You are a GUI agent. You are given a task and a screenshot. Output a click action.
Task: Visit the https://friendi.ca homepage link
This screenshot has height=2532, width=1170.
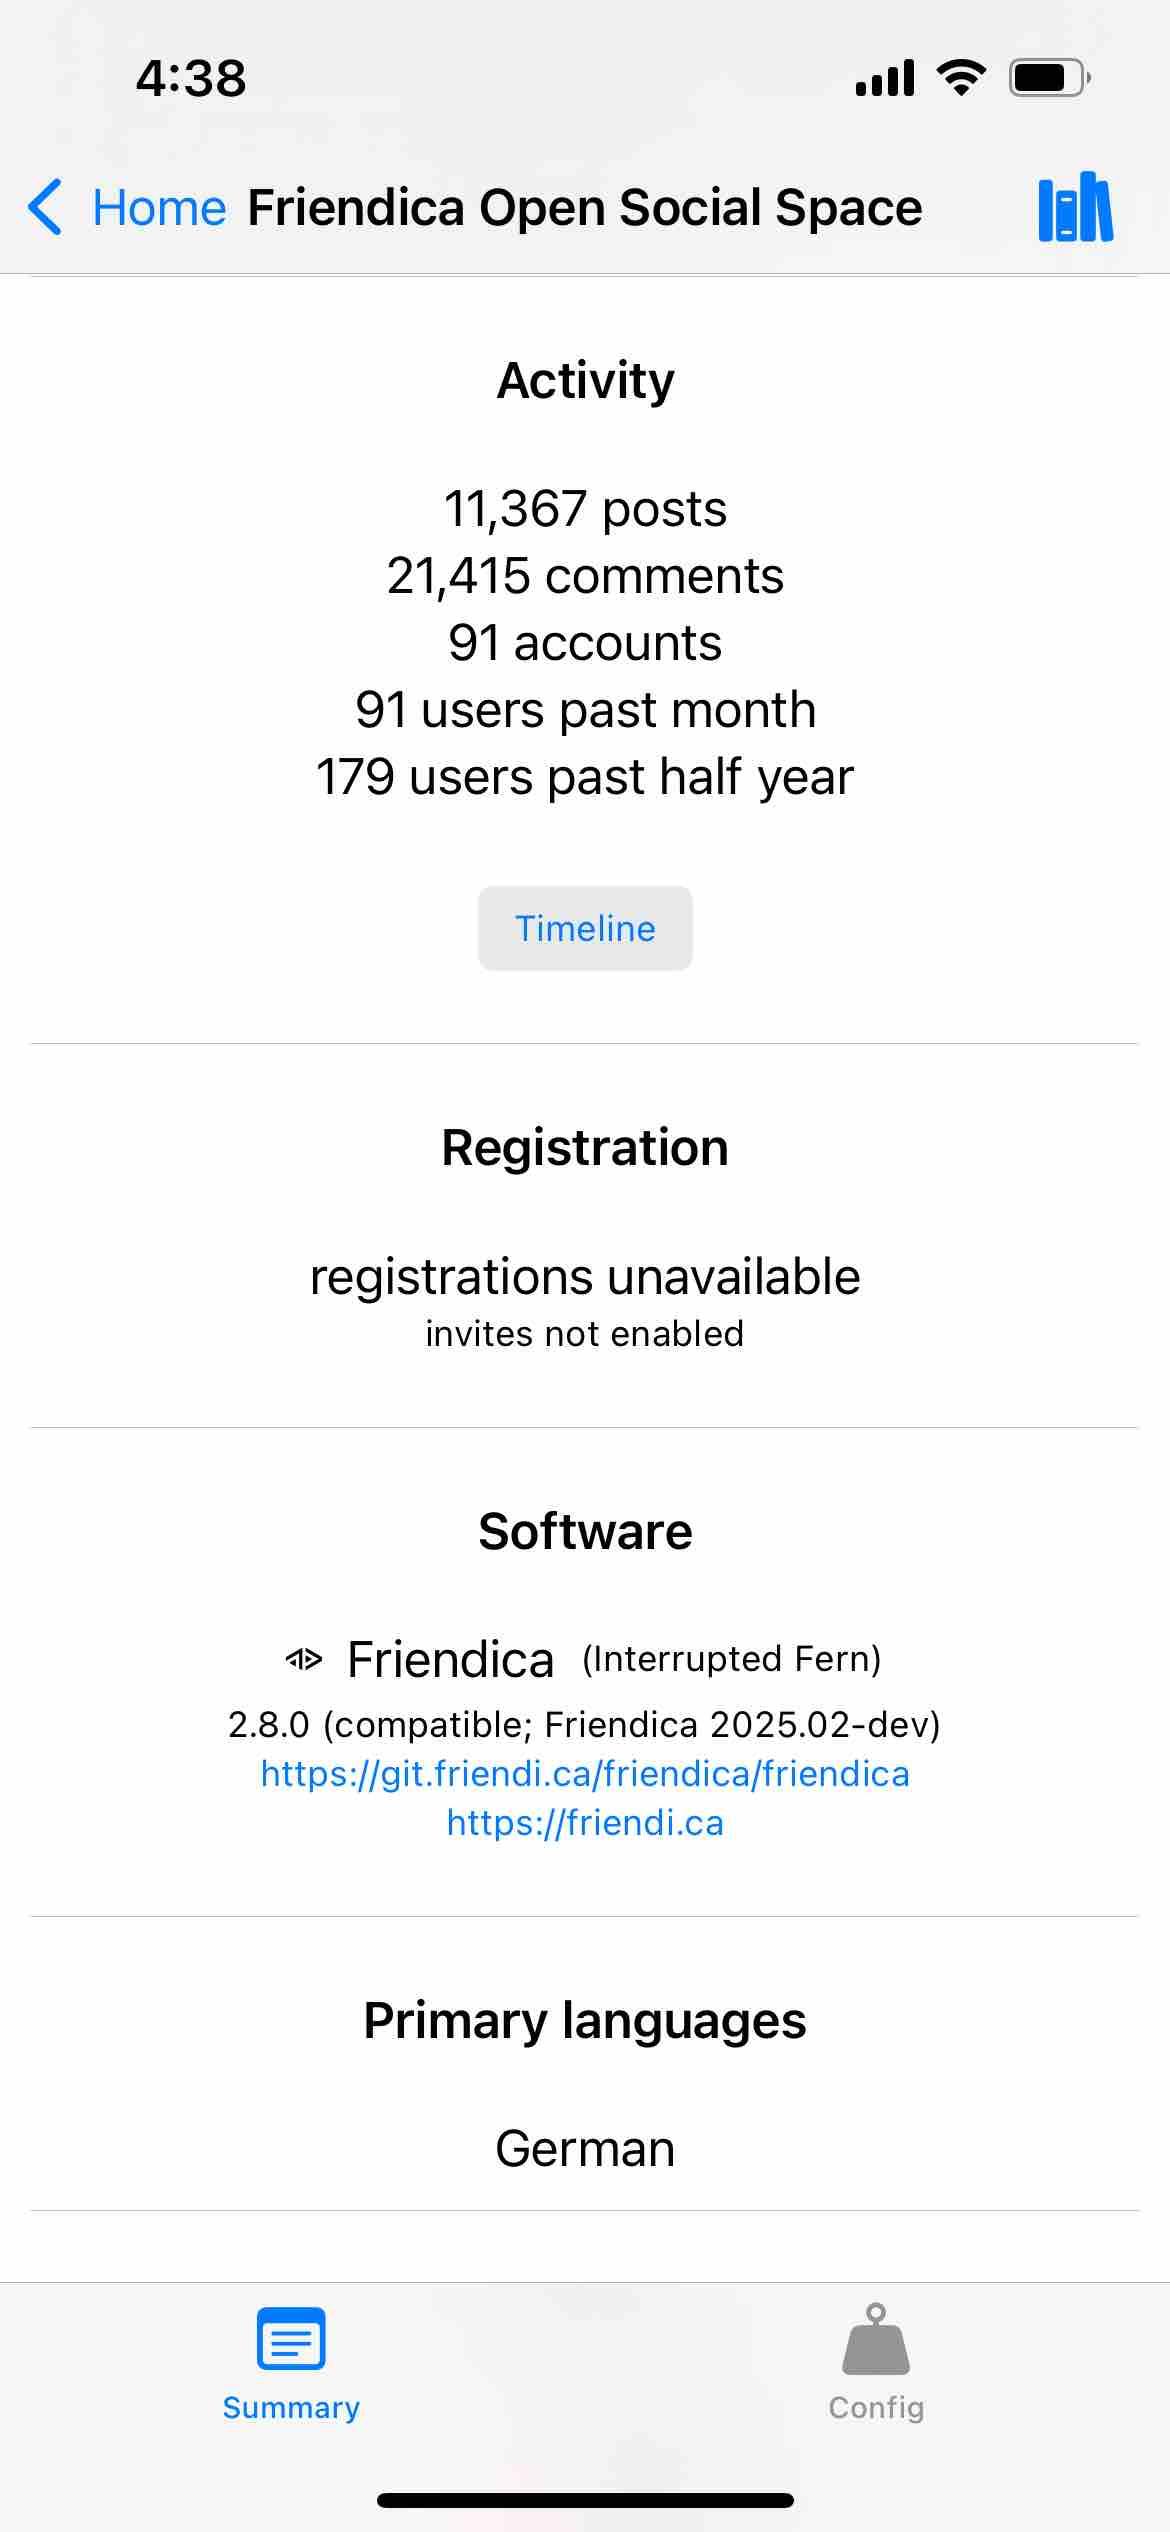pyautogui.click(x=585, y=1823)
